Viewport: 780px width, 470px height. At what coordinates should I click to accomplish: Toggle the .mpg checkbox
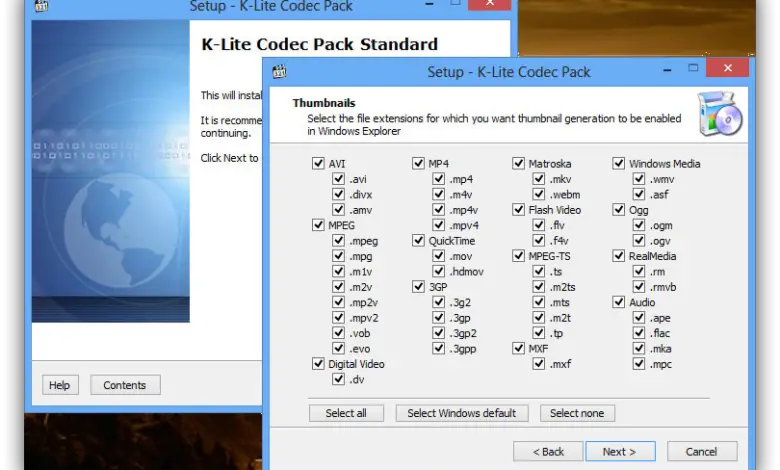pos(339,256)
